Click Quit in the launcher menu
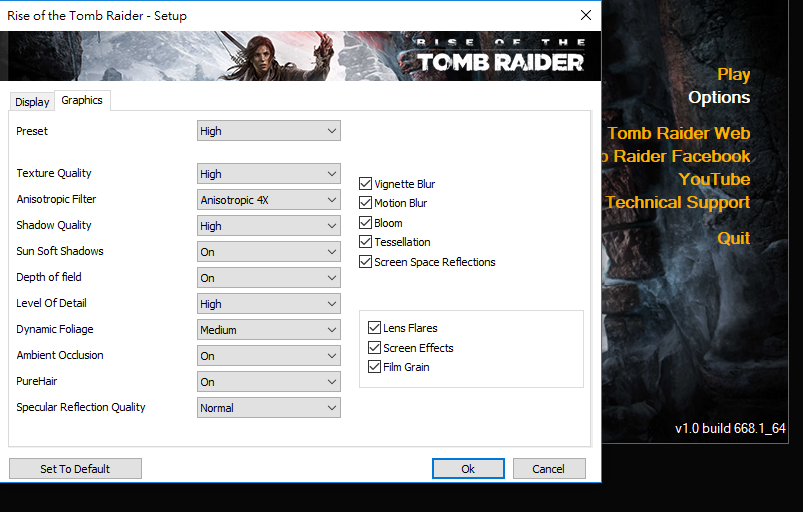Image resolution: width=803 pixels, height=512 pixels. tap(733, 238)
